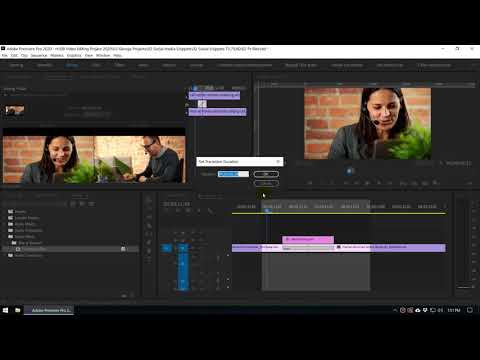Open the File menu
This screenshot has width=480, height=360.
point(4,55)
